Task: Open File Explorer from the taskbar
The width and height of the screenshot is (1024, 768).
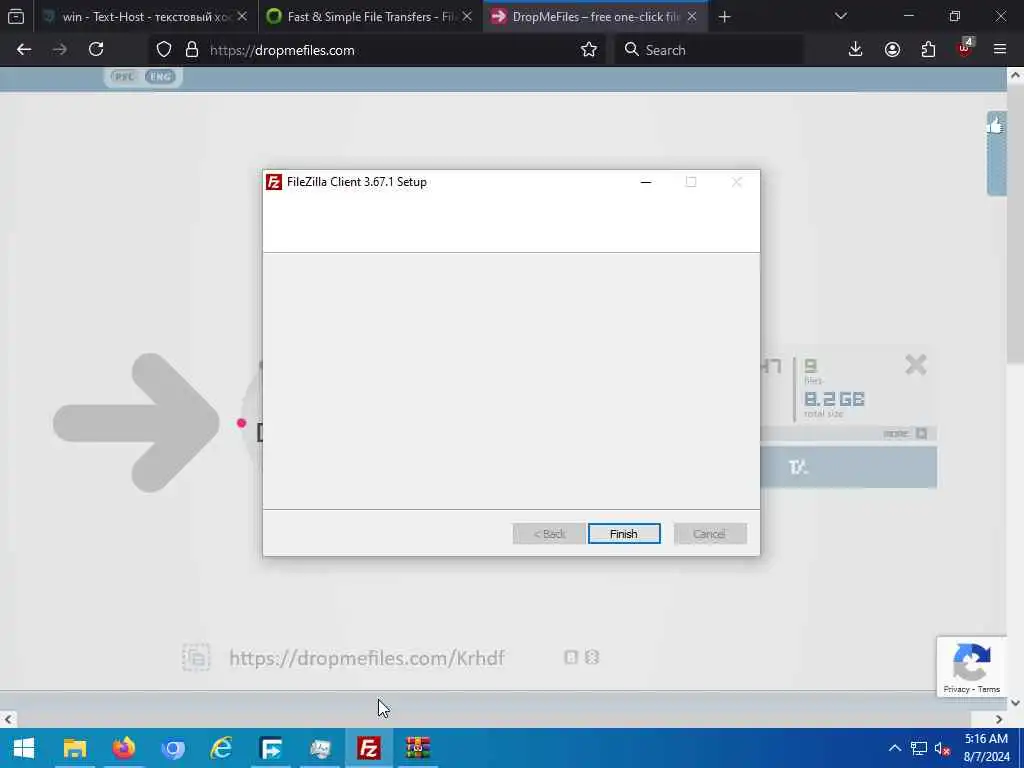Action: [x=74, y=748]
